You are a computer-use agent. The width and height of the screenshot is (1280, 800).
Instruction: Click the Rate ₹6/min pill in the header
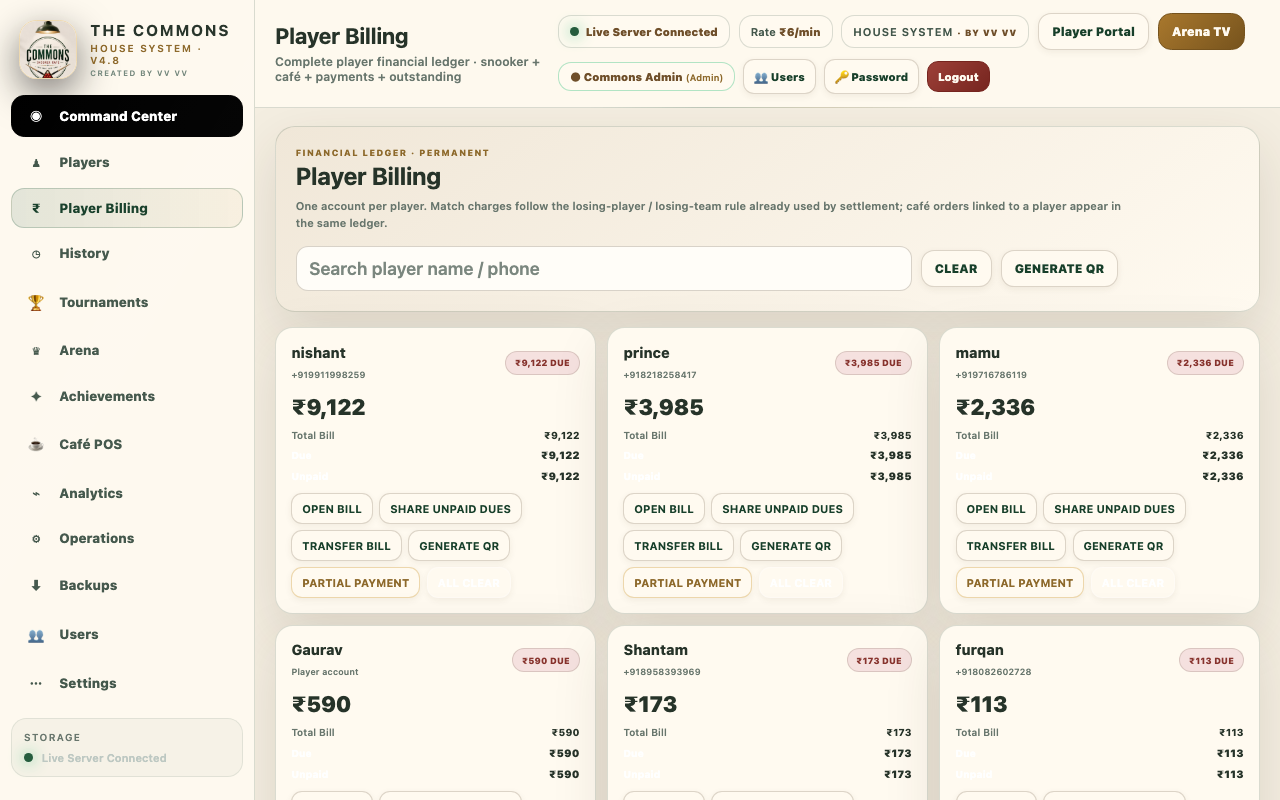[786, 32]
